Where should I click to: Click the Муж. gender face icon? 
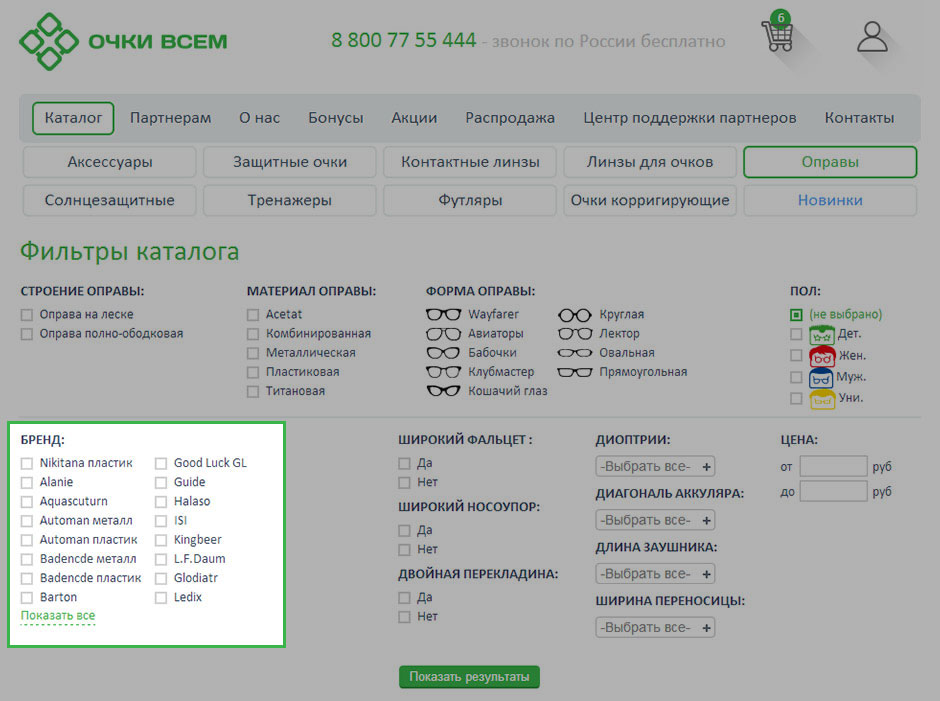point(822,378)
